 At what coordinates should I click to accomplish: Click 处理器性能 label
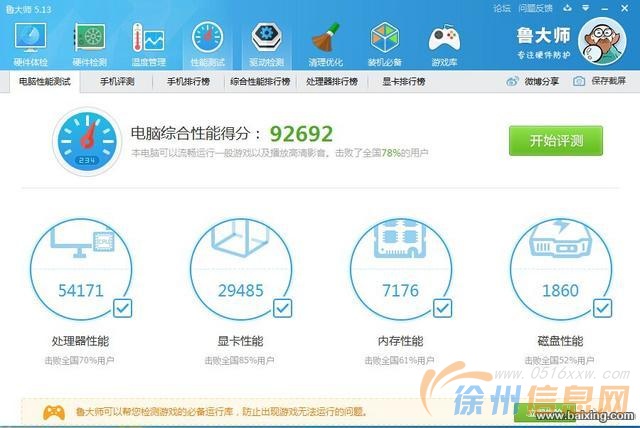click(80, 341)
